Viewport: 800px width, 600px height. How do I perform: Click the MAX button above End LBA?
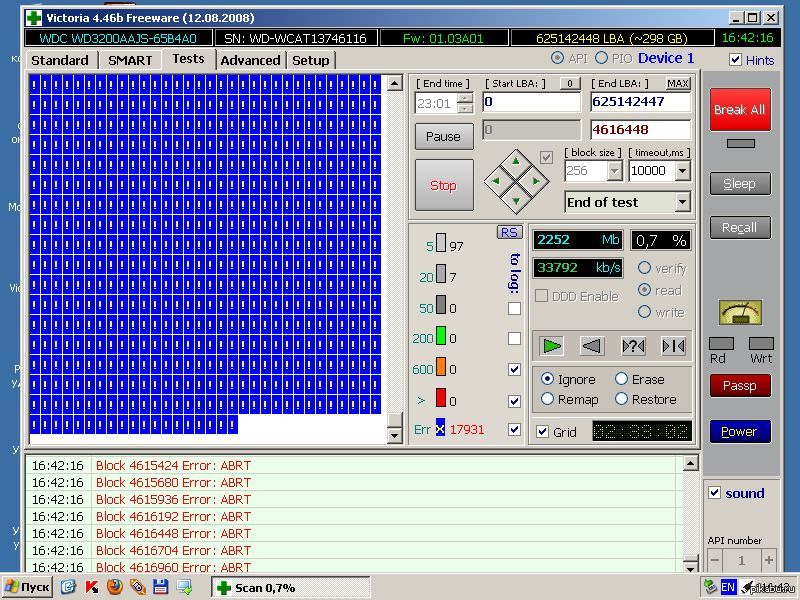coord(678,84)
